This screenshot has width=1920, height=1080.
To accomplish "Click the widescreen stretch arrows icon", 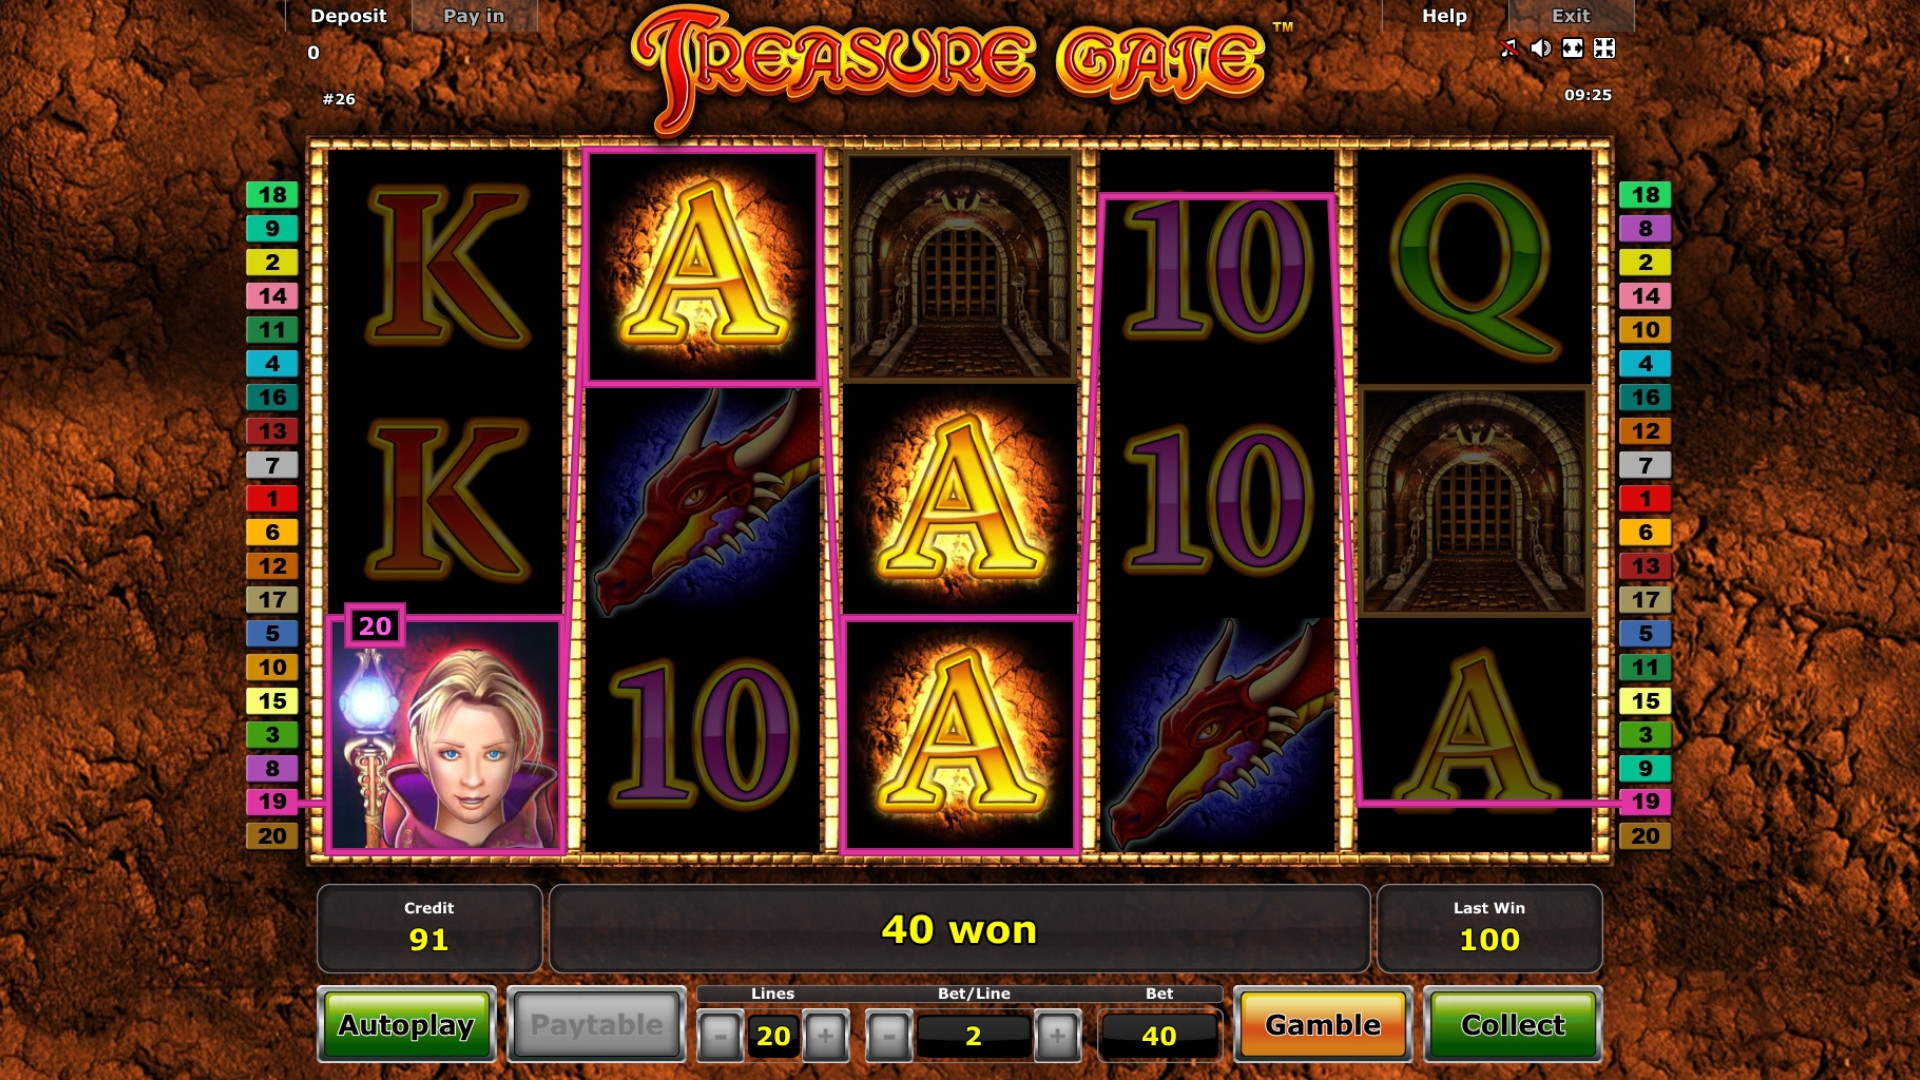I will tap(1573, 48).
